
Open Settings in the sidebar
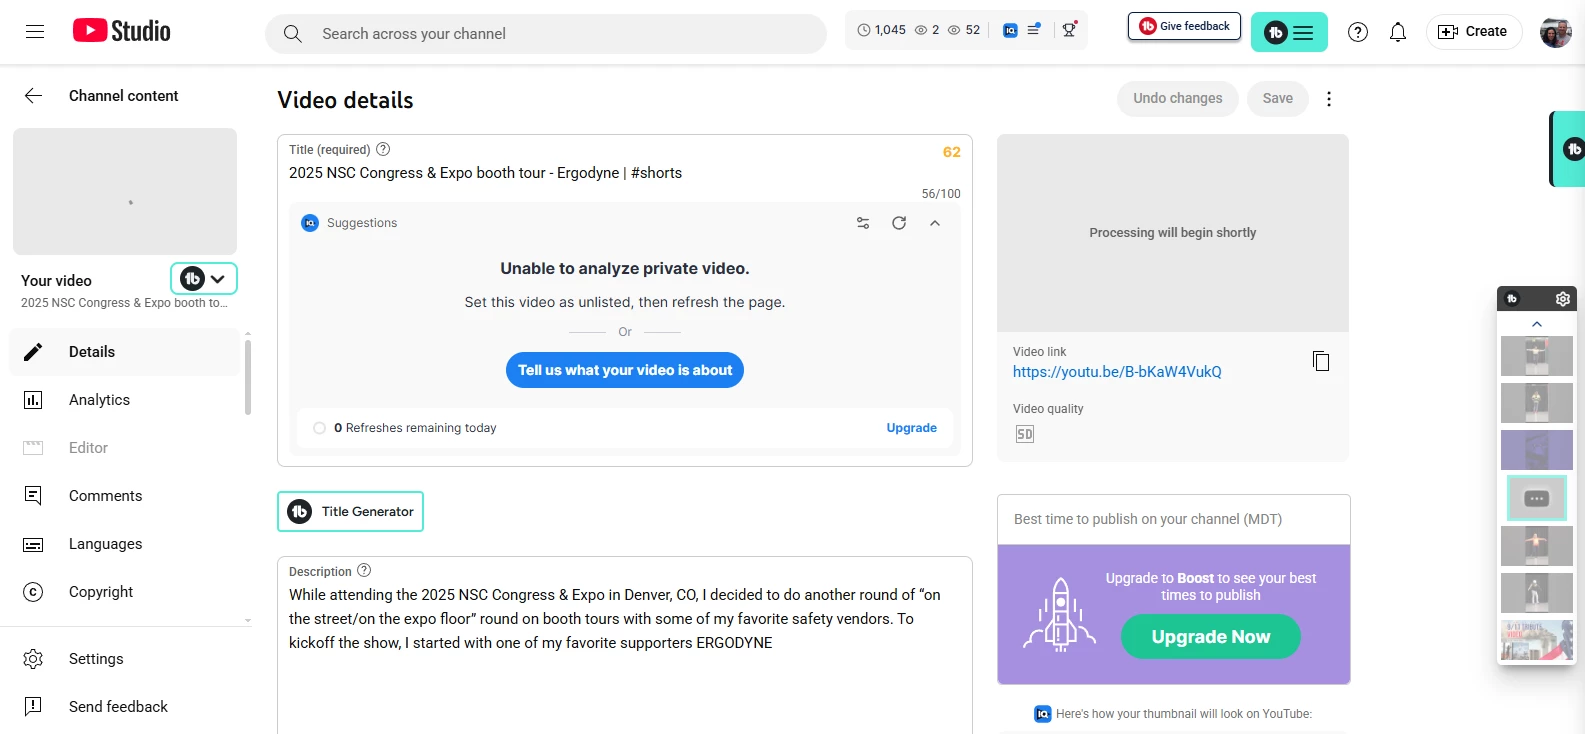[x=125, y=659]
